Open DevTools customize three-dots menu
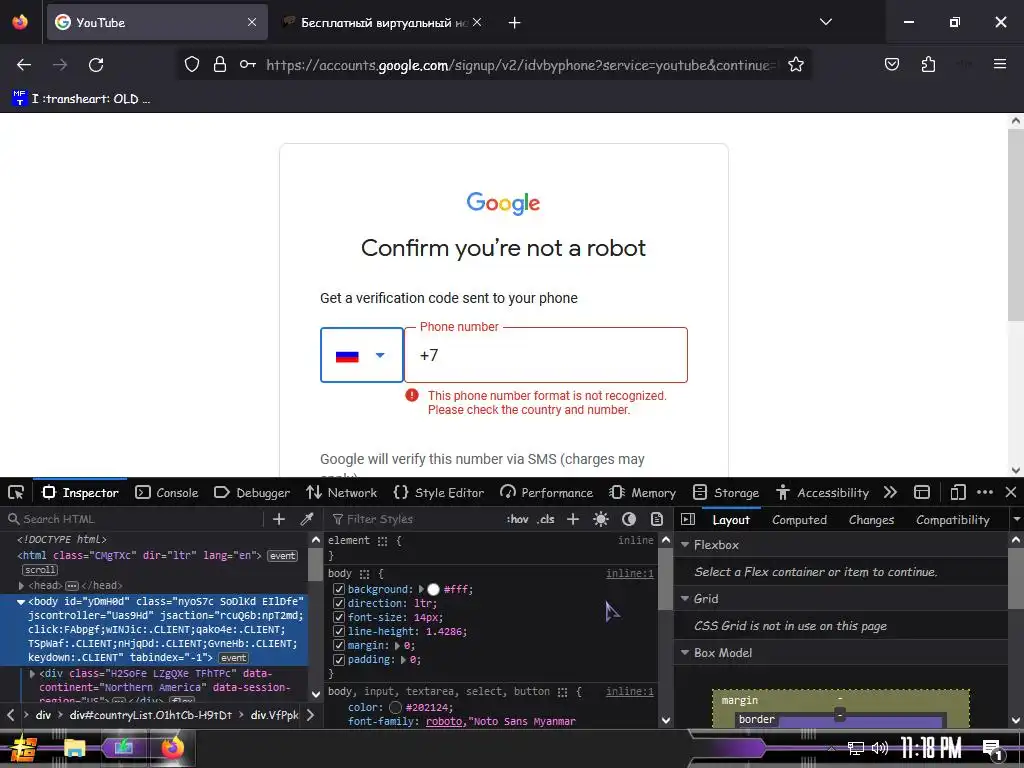Screen dimensions: 1024x768 [x=985, y=492]
